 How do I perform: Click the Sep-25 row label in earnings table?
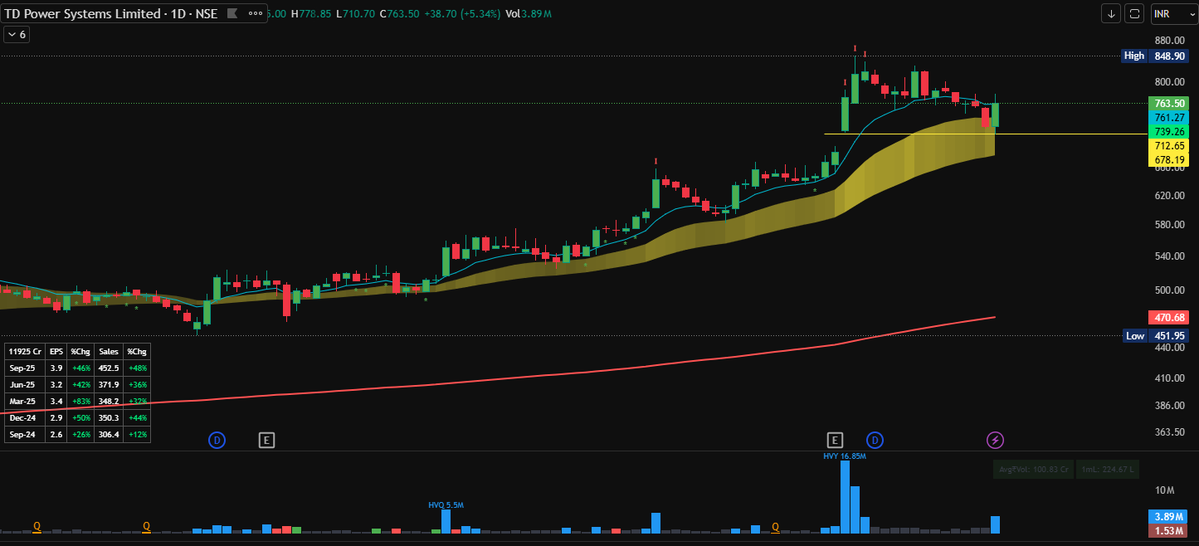(24, 368)
